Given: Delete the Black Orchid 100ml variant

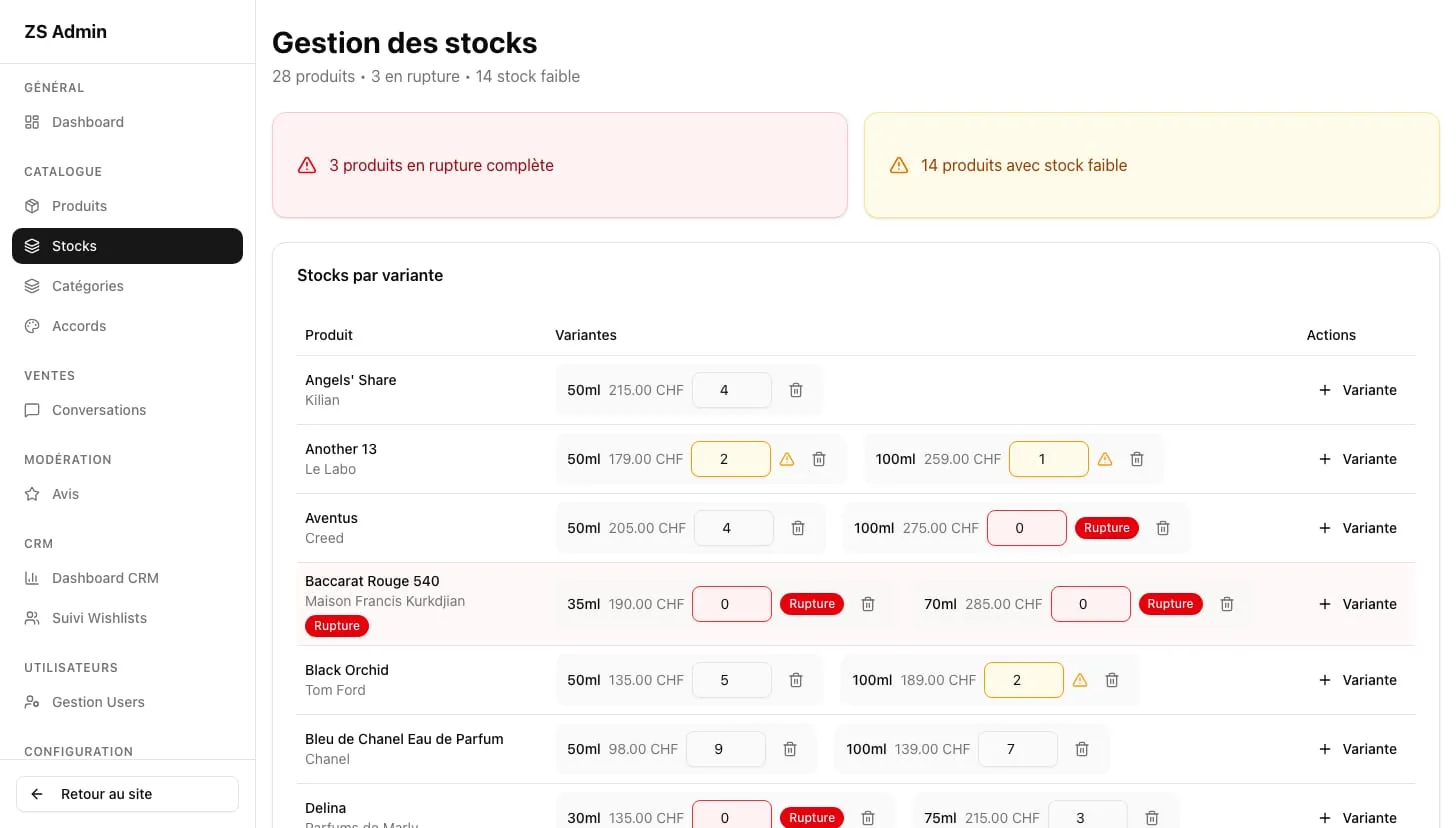Looking at the screenshot, I should click(1112, 680).
